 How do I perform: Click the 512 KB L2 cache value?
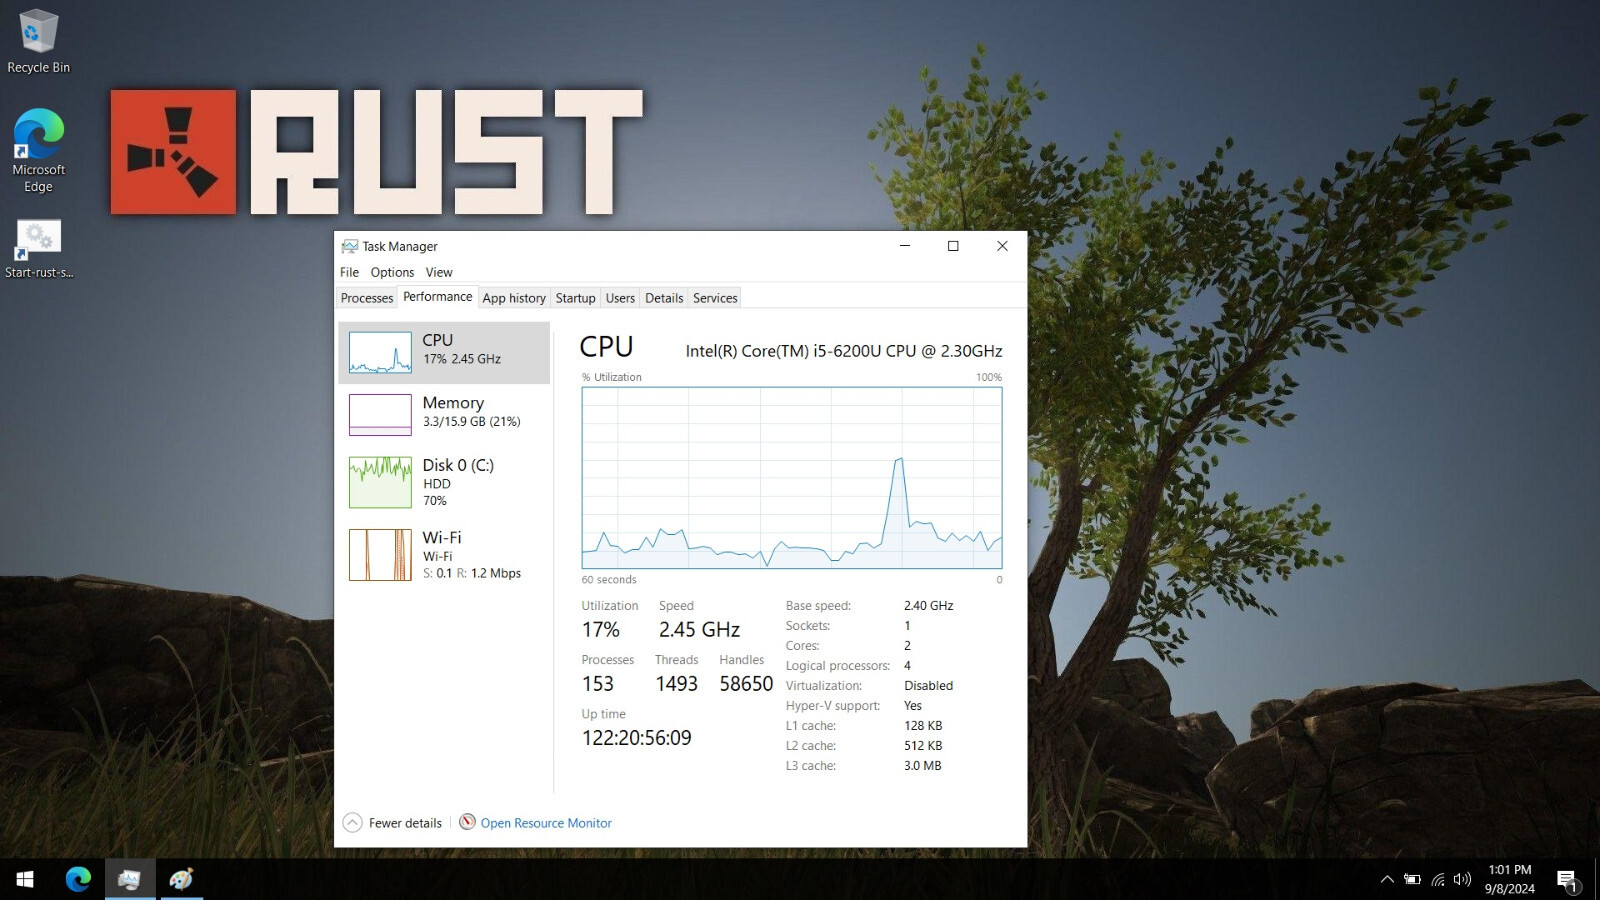click(923, 746)
